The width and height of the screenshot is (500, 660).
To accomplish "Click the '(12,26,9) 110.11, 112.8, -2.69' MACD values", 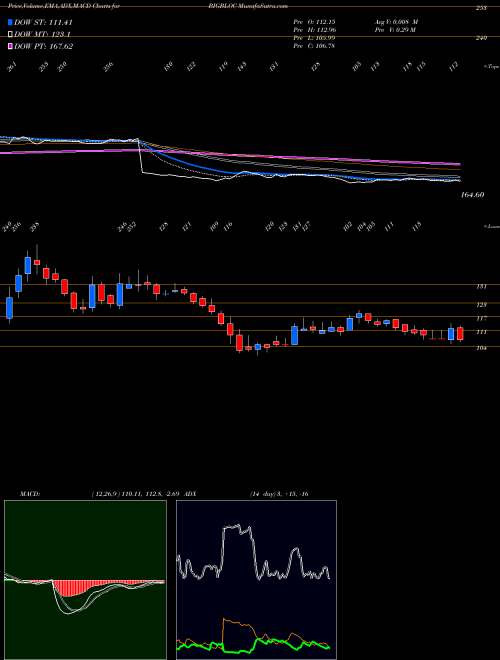I will [136, 494].
